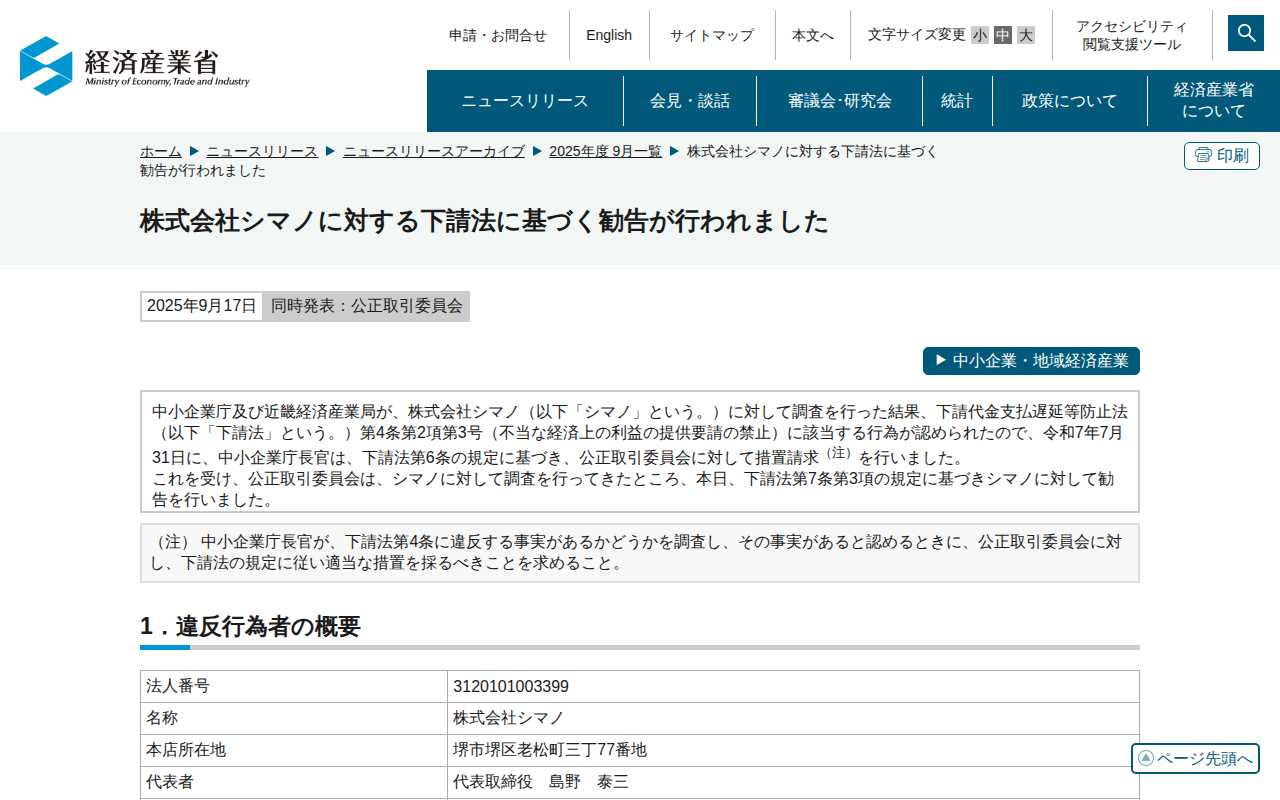Screen dimensions: 1280x800
Task: Set font size to large (大)
Action: click(x=1026, y=35)
